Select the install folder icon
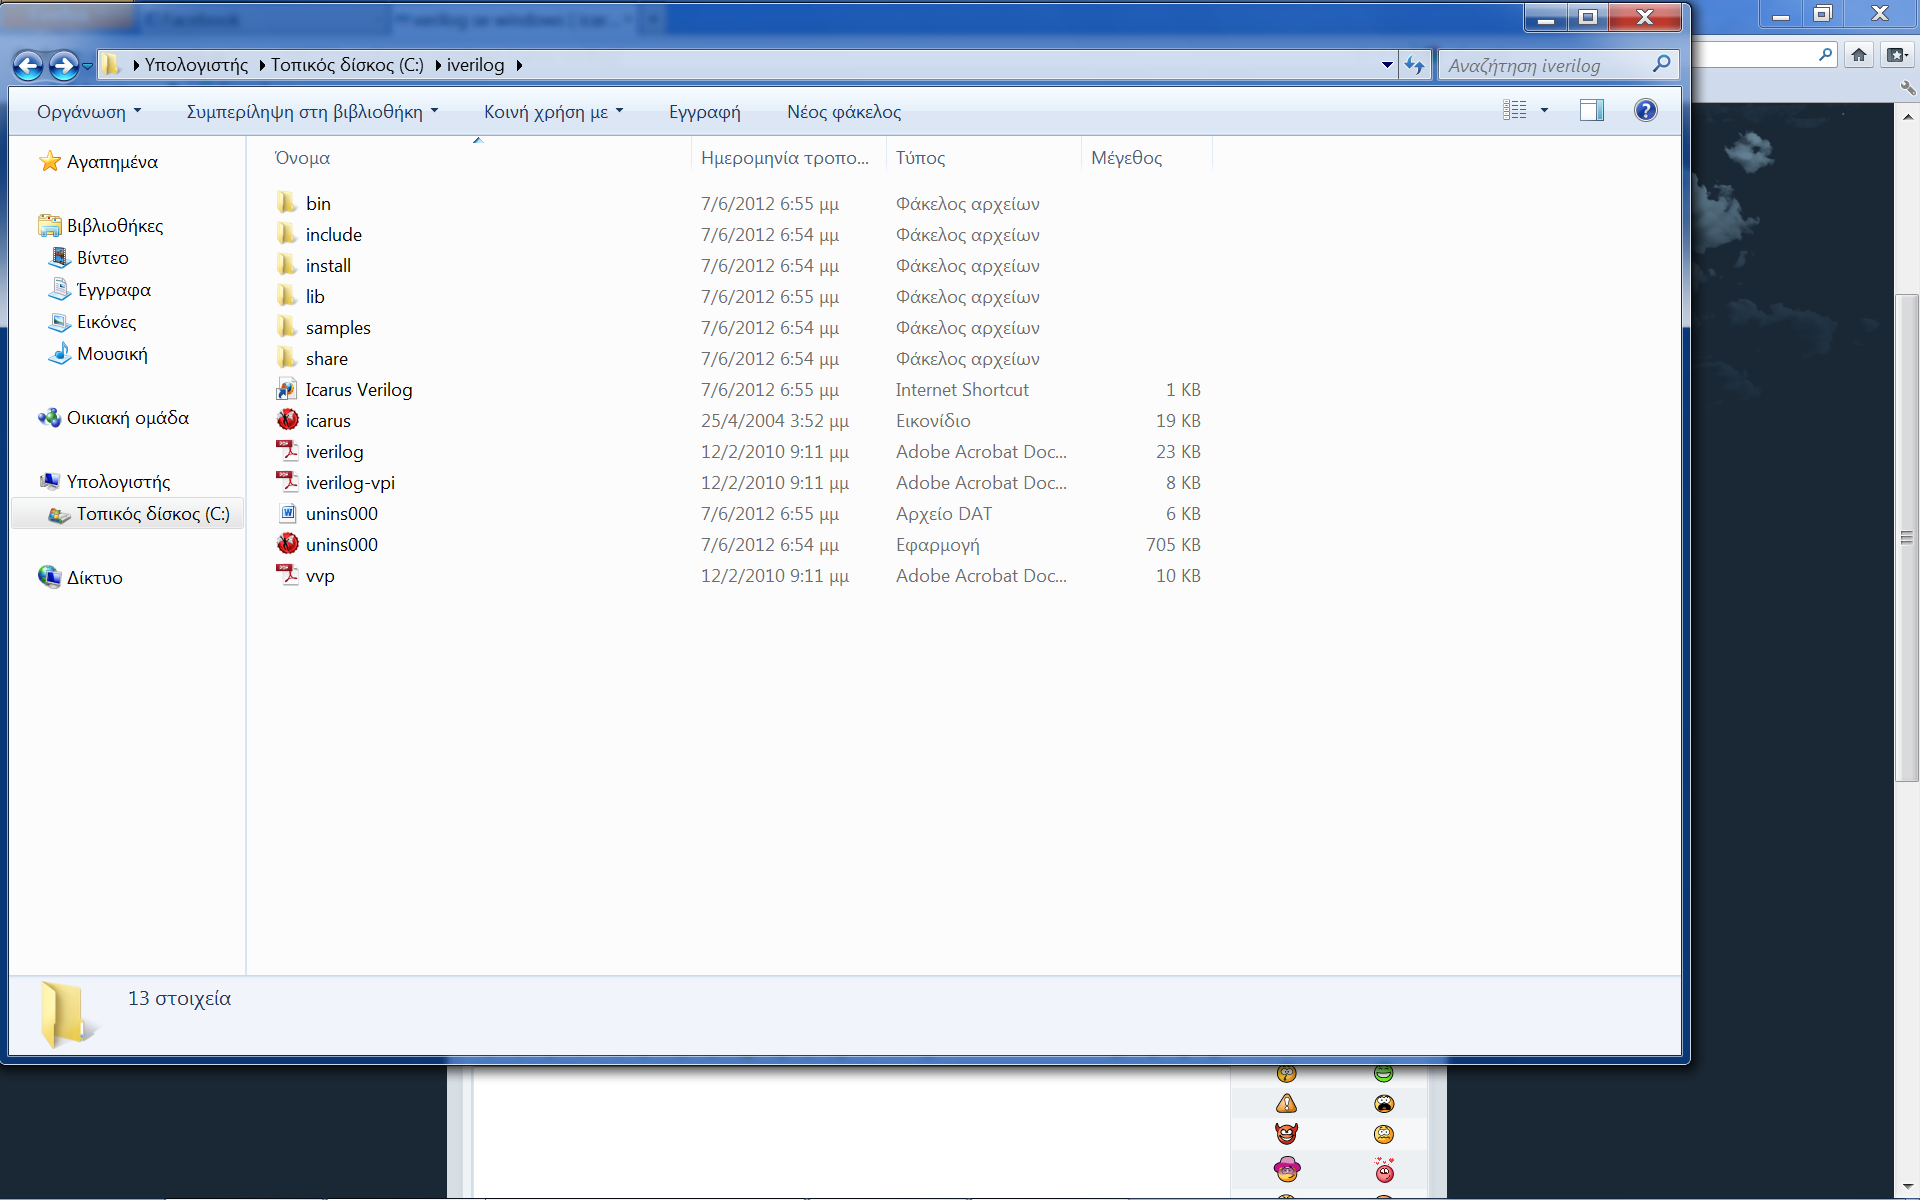 pyautogui.click(x=287, y=265)
